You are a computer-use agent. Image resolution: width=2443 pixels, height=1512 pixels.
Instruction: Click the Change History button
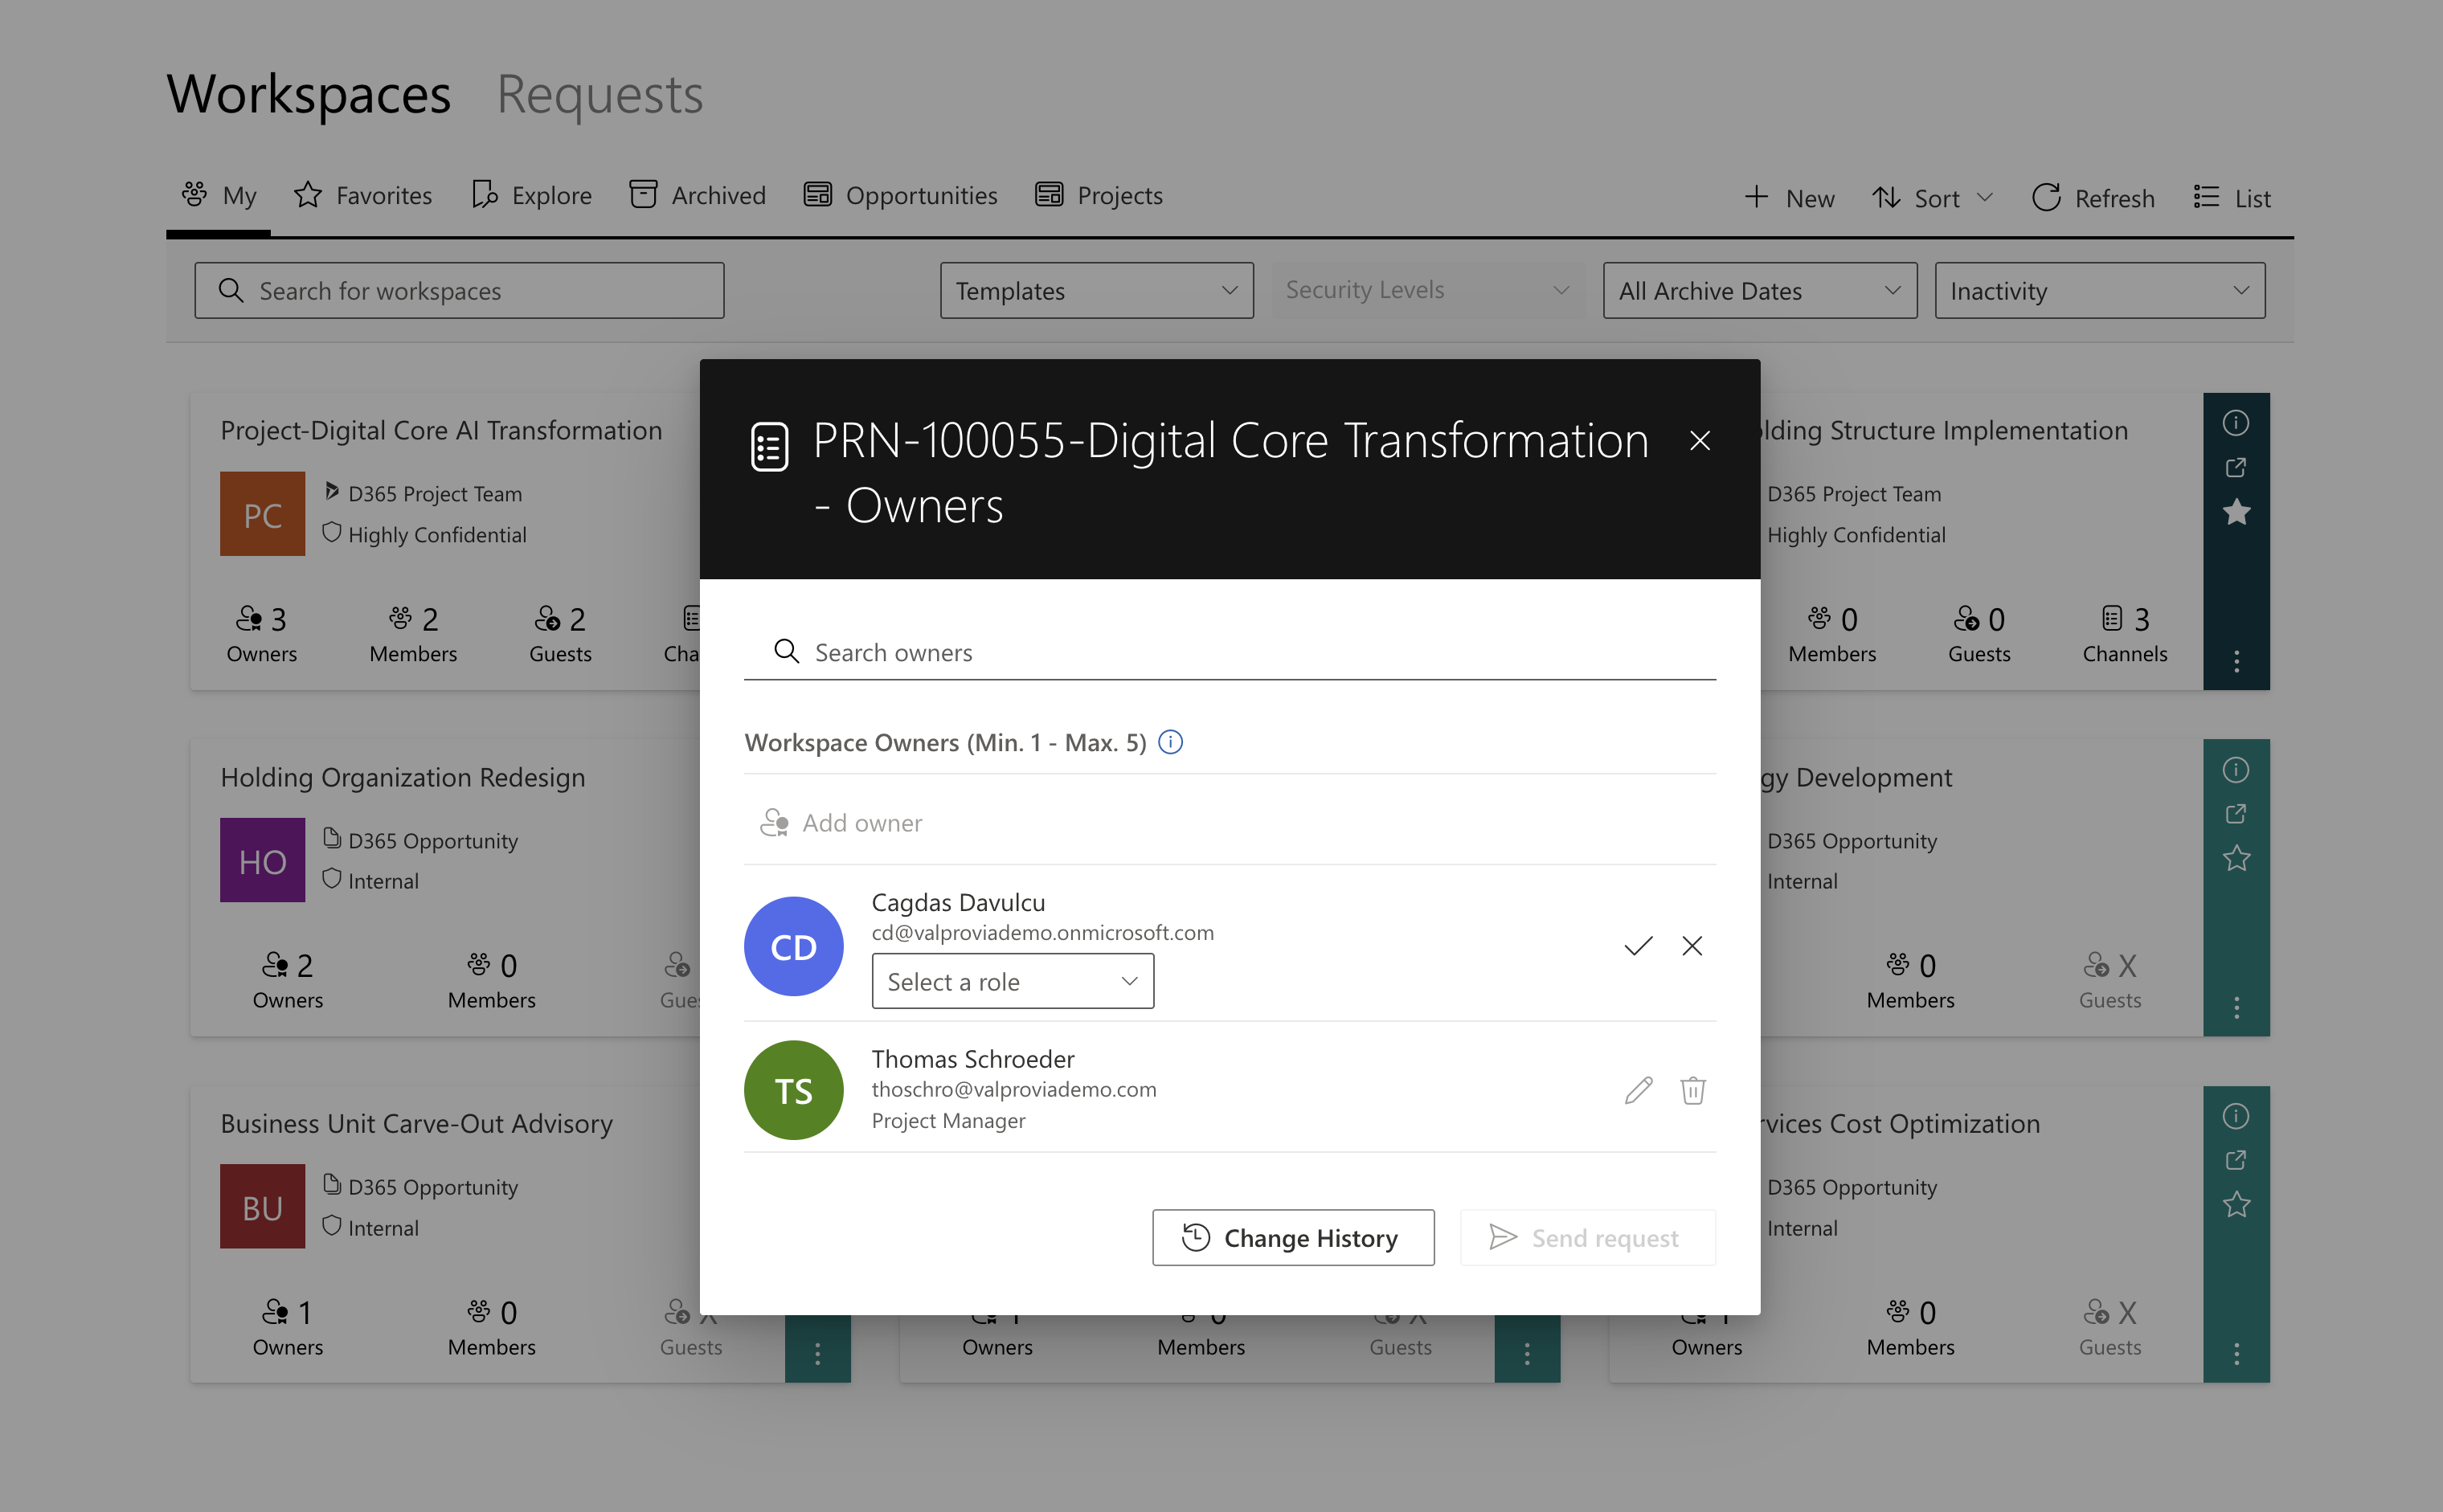(x=1293, y=1238)
